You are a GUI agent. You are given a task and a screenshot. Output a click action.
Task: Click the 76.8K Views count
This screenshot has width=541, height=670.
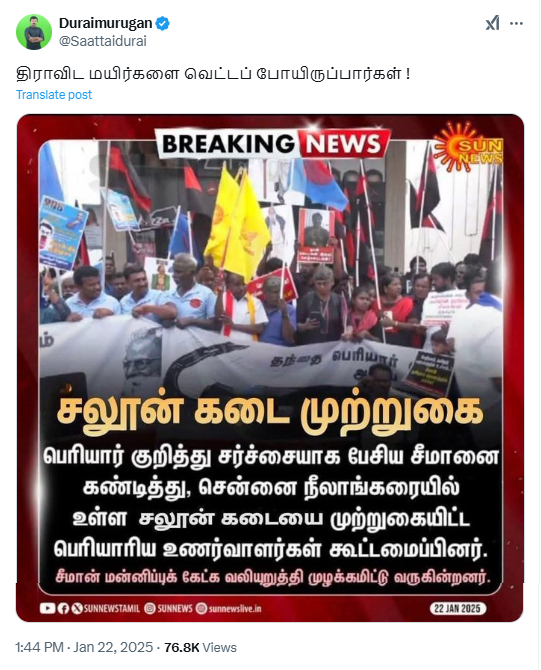tap(200, 647)
